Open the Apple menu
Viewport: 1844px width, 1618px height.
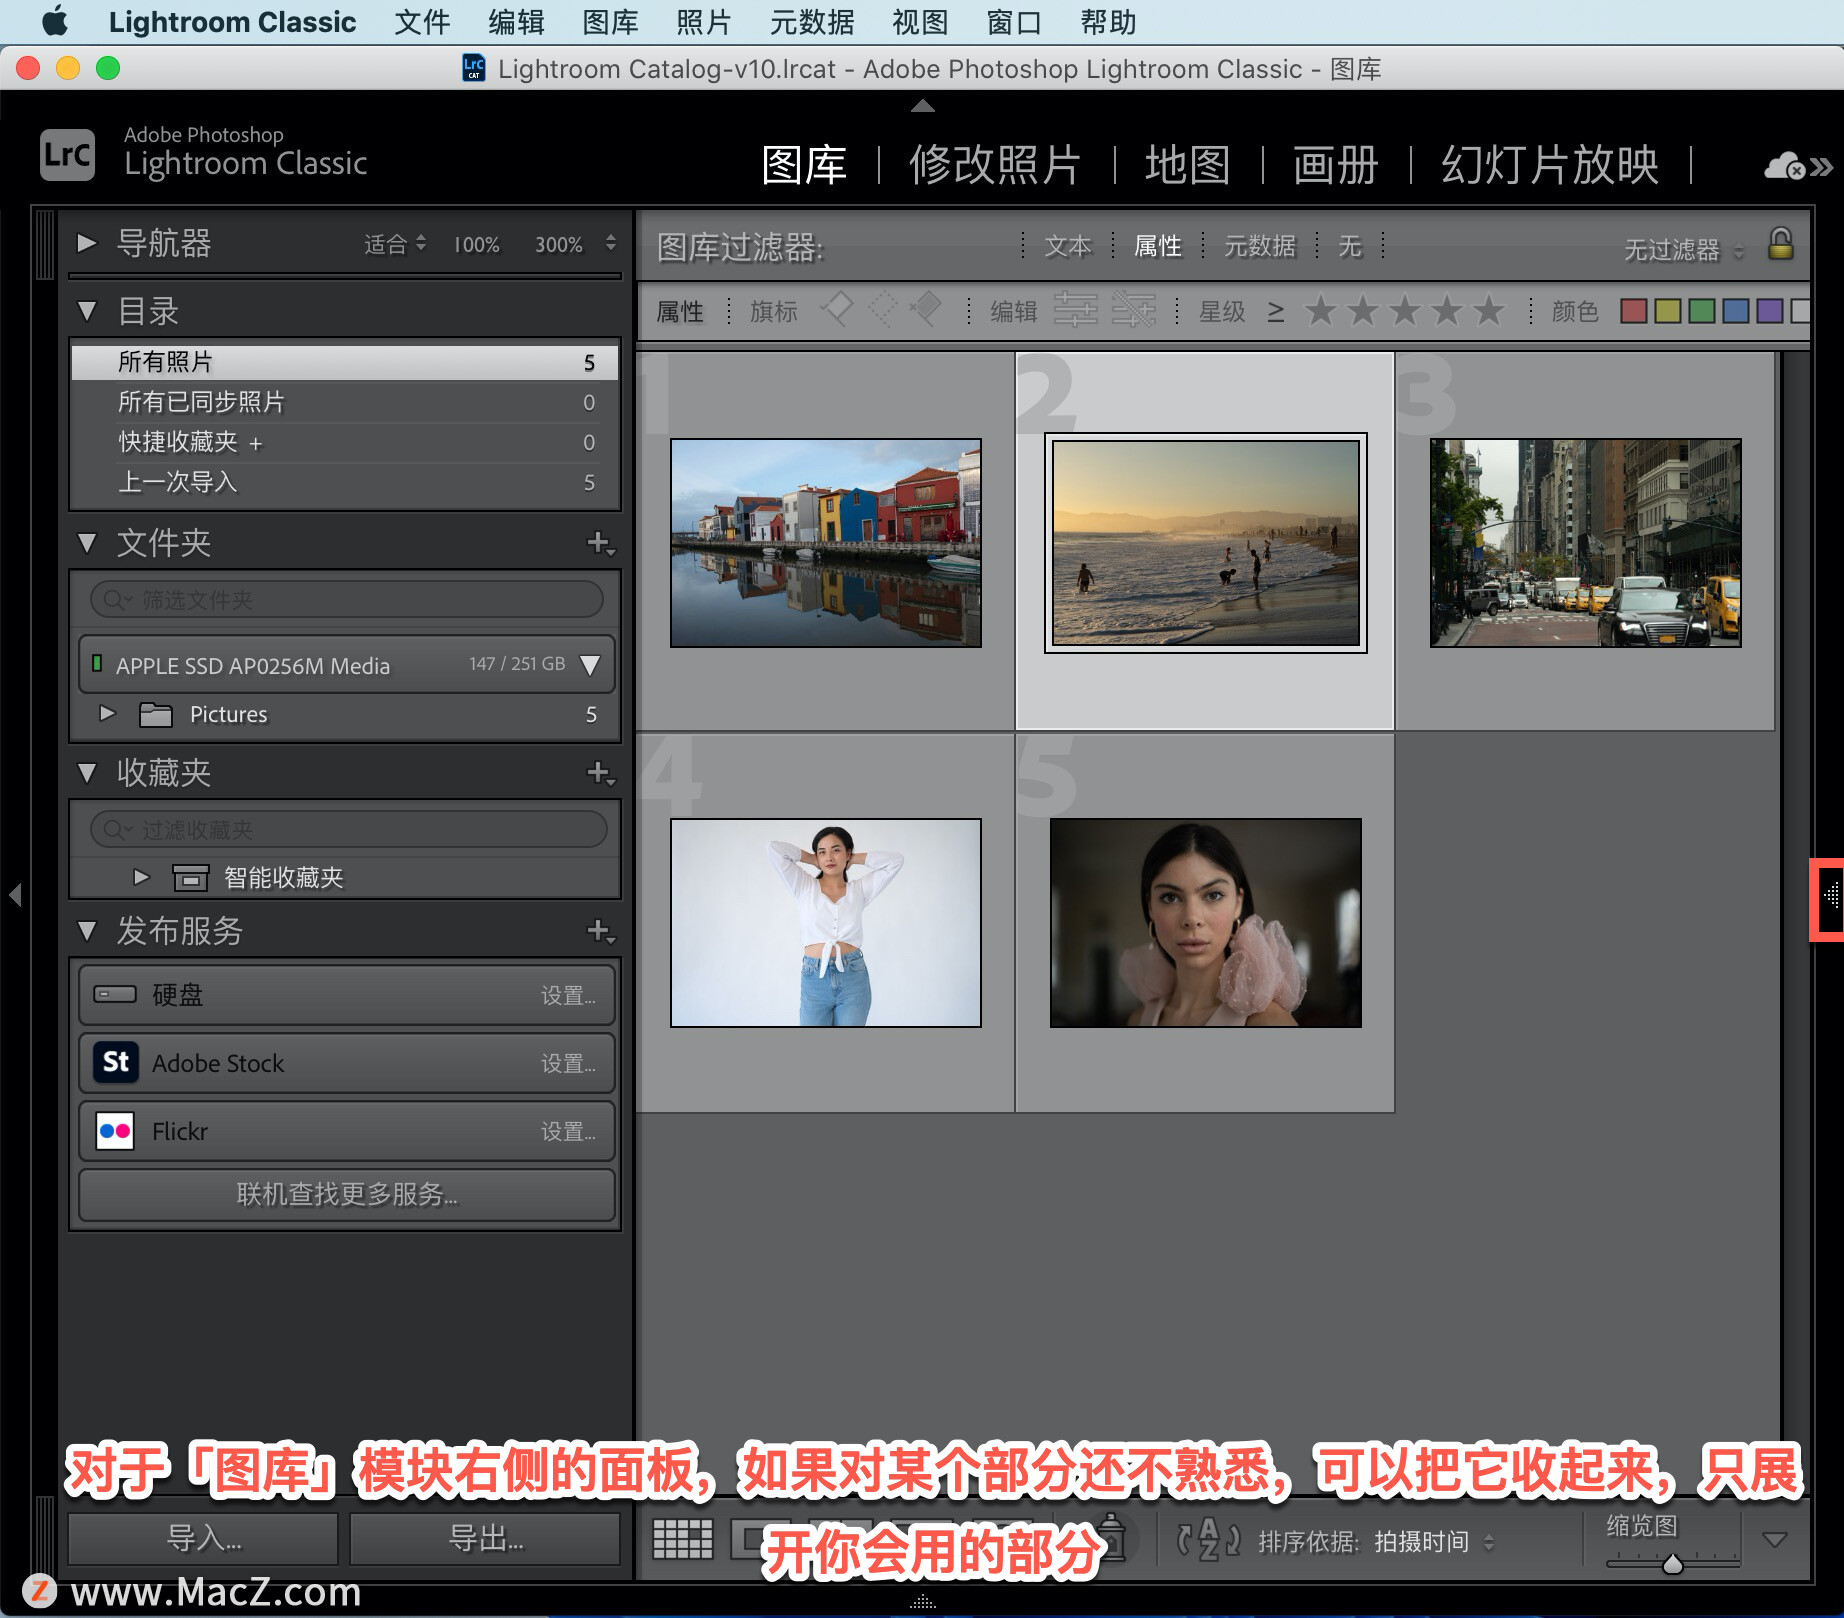click(x=55, y=21)
